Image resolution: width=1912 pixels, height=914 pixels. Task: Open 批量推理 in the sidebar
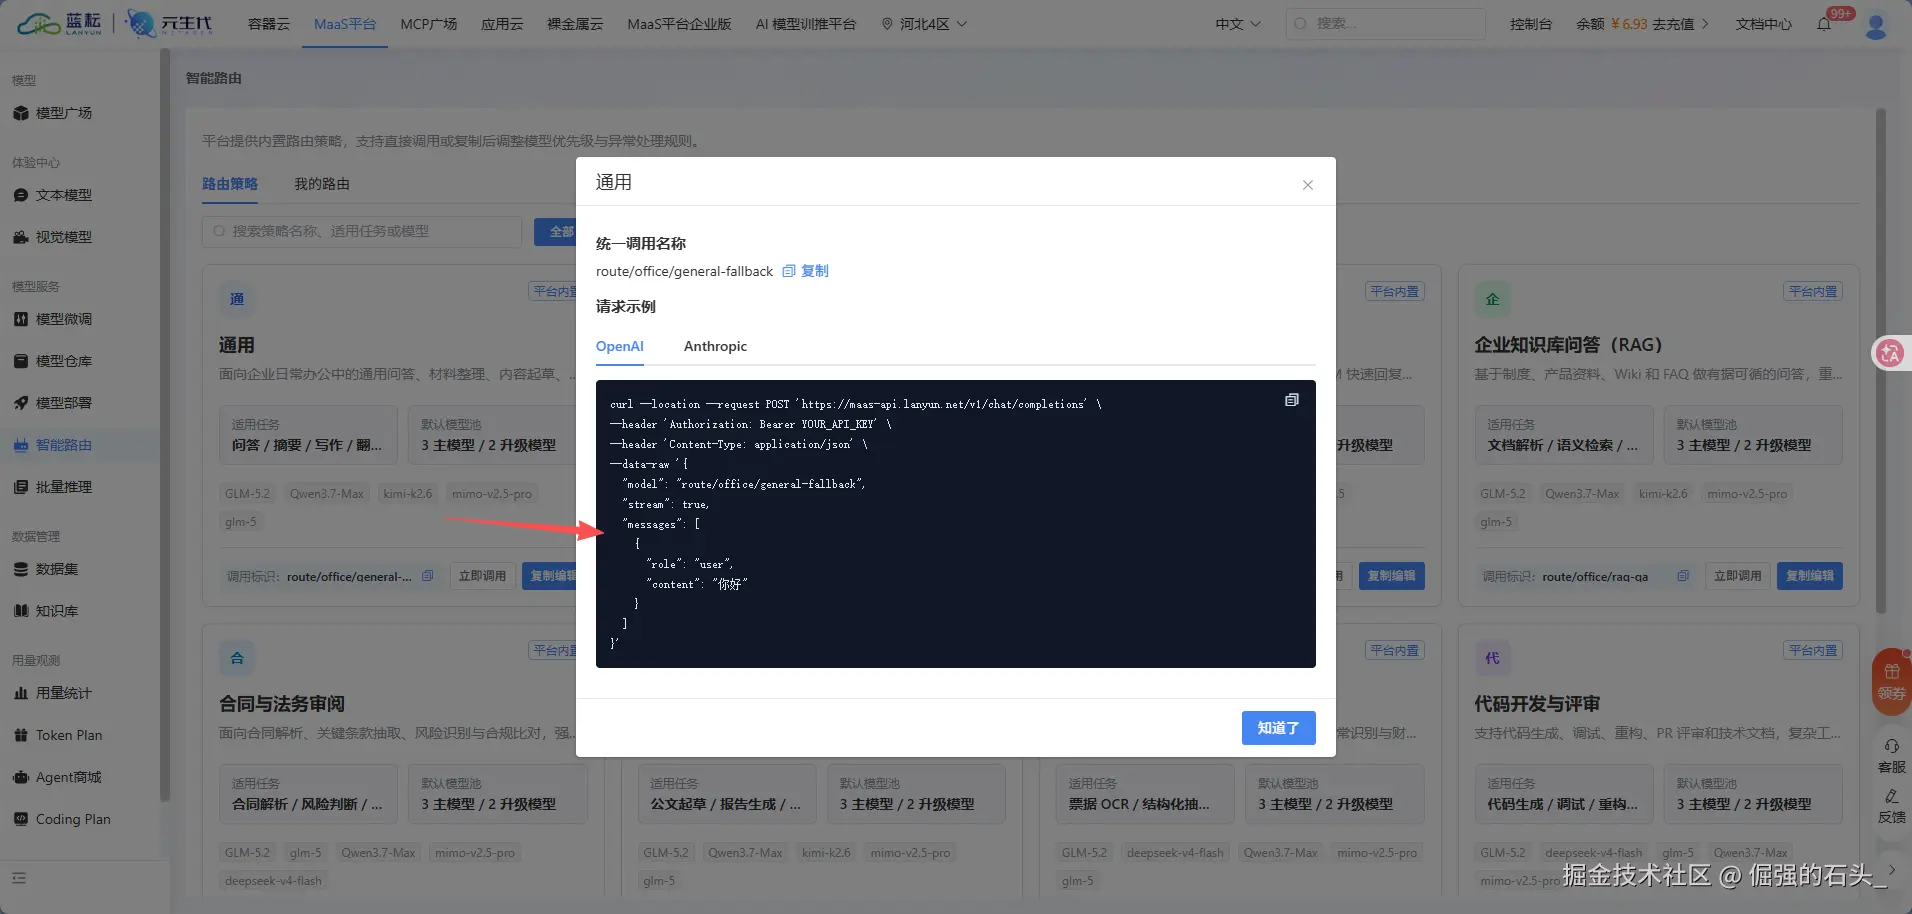coord(64,487)
